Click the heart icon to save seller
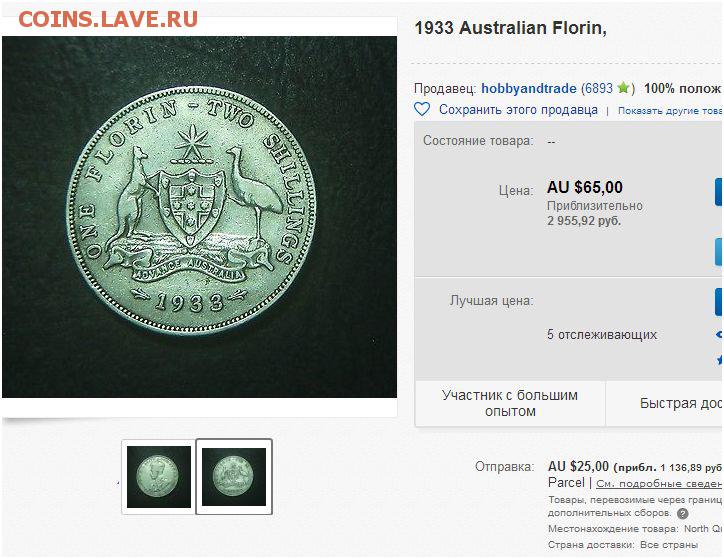Viewport: 724px width, 559px height. pyautogui.click(x=422, y=109)
